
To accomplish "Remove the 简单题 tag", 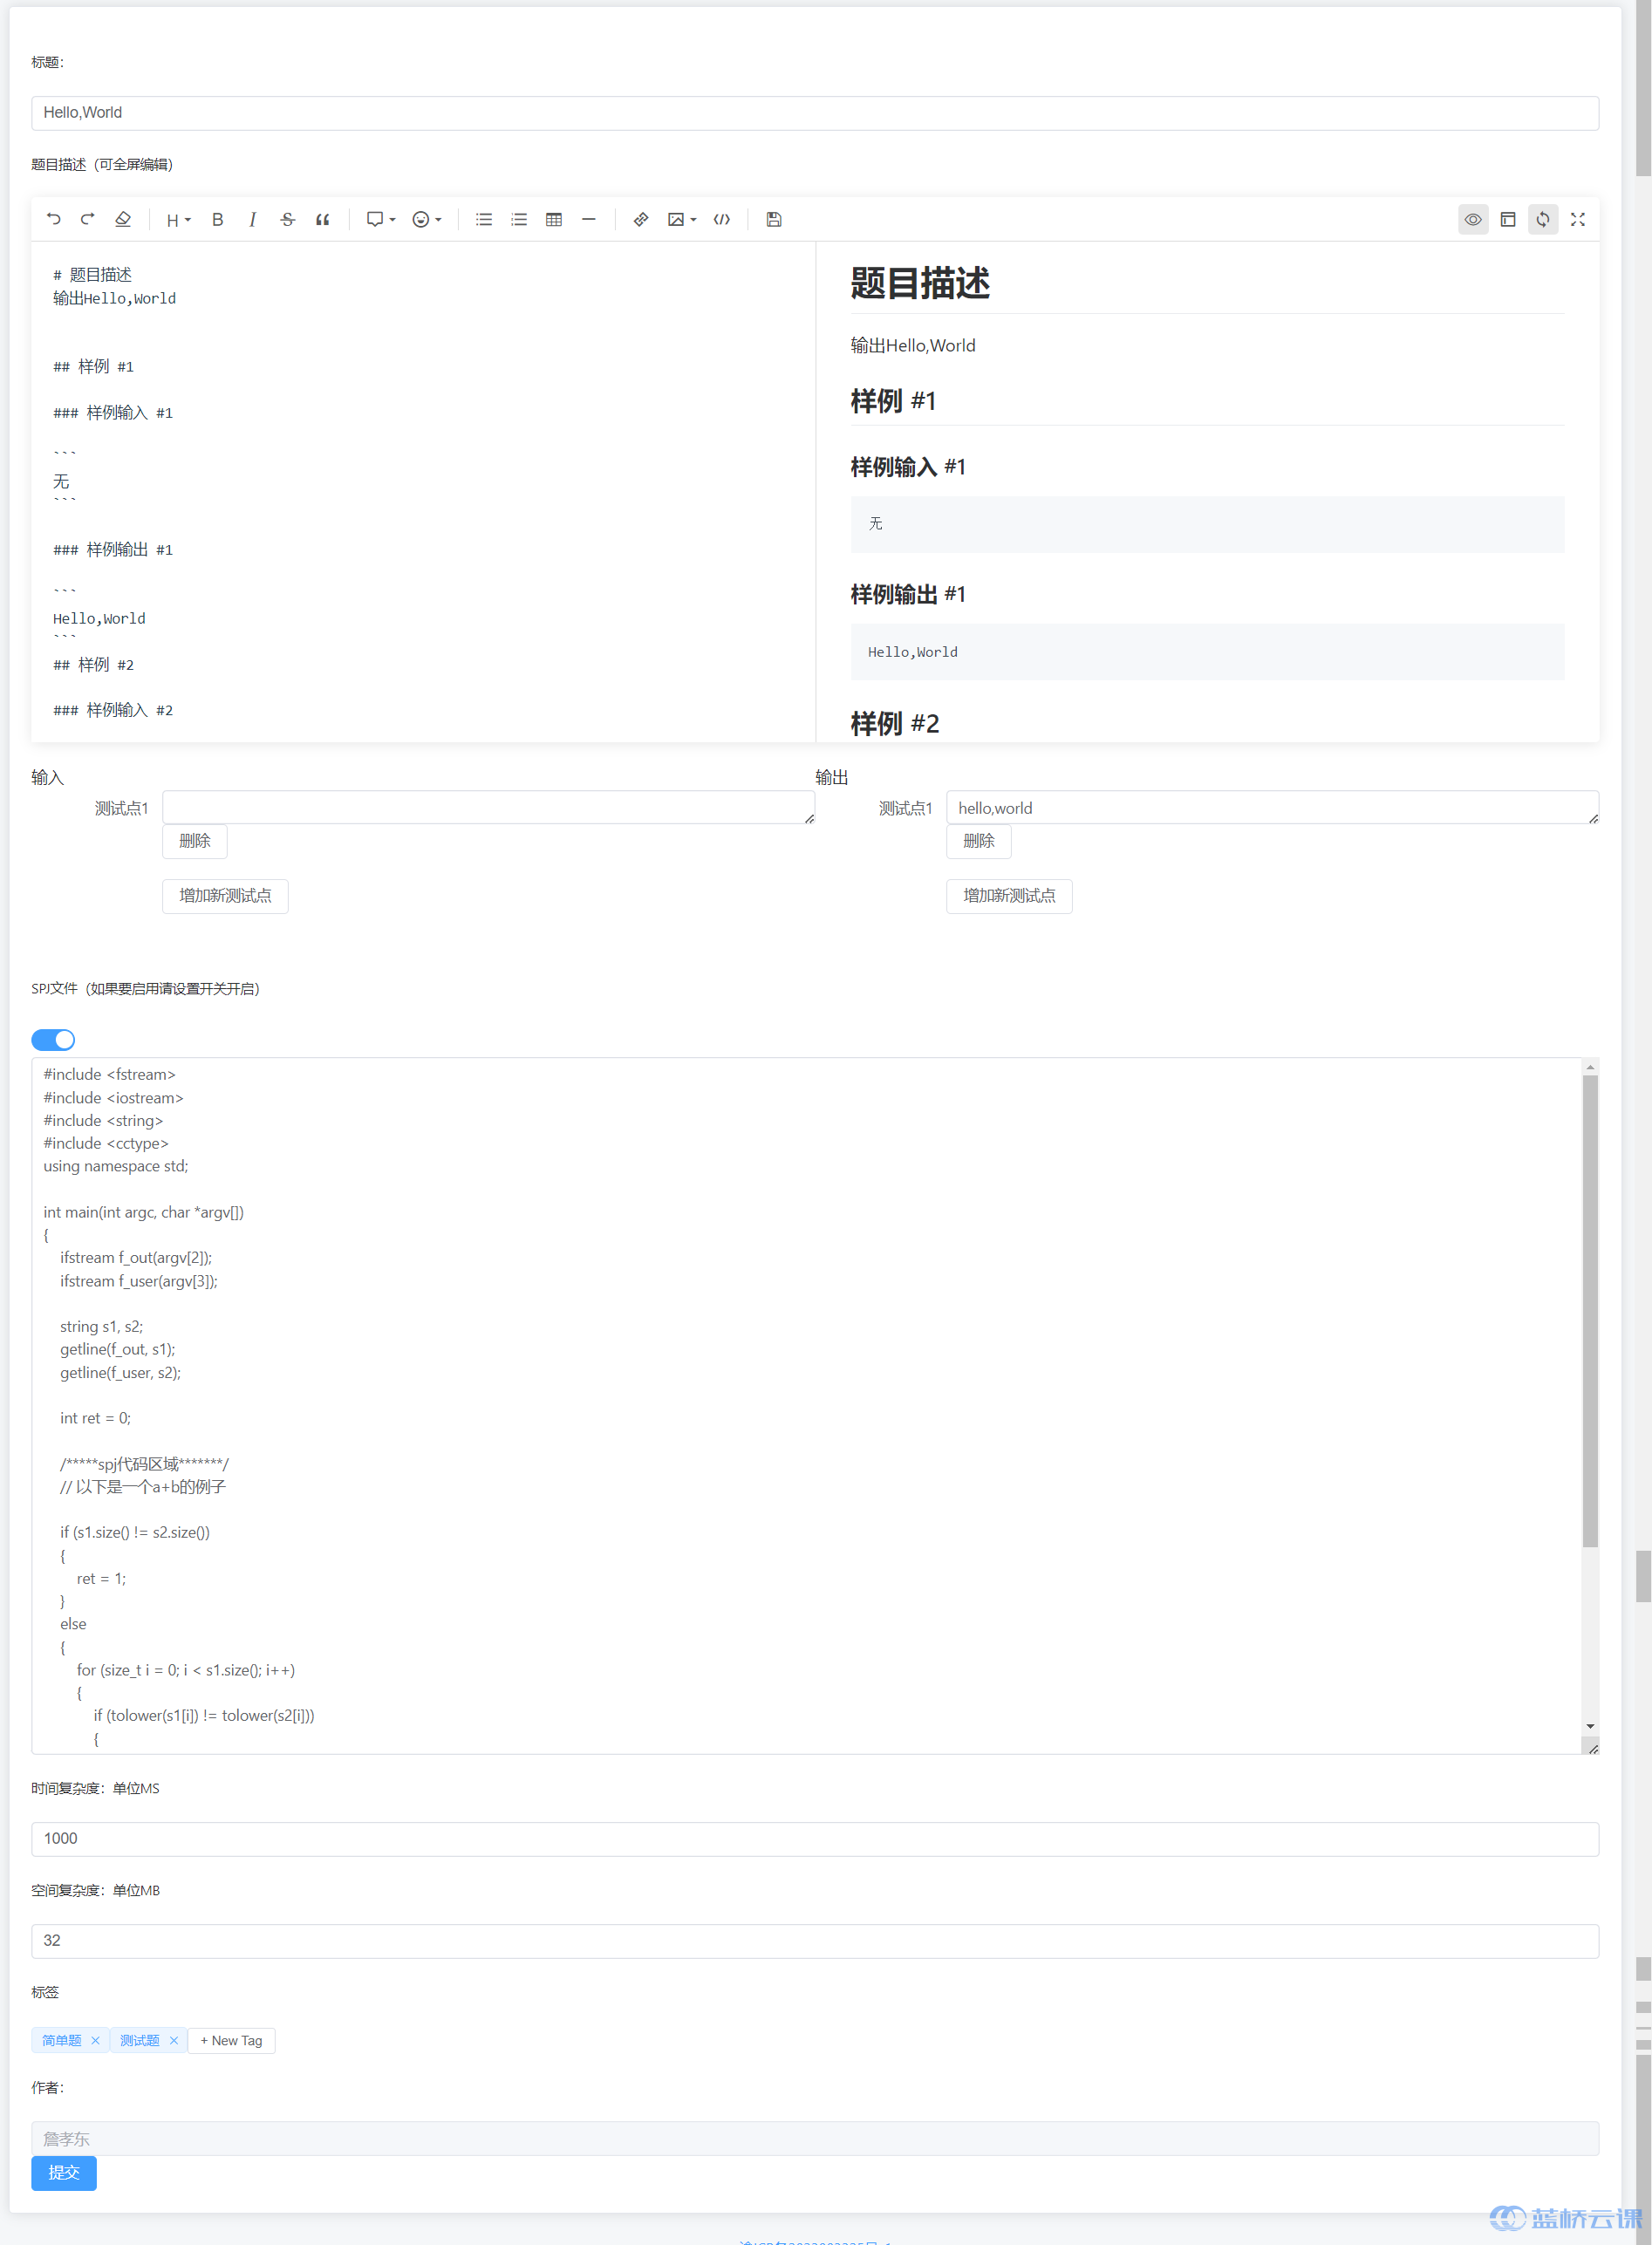I will [95, 2040].
